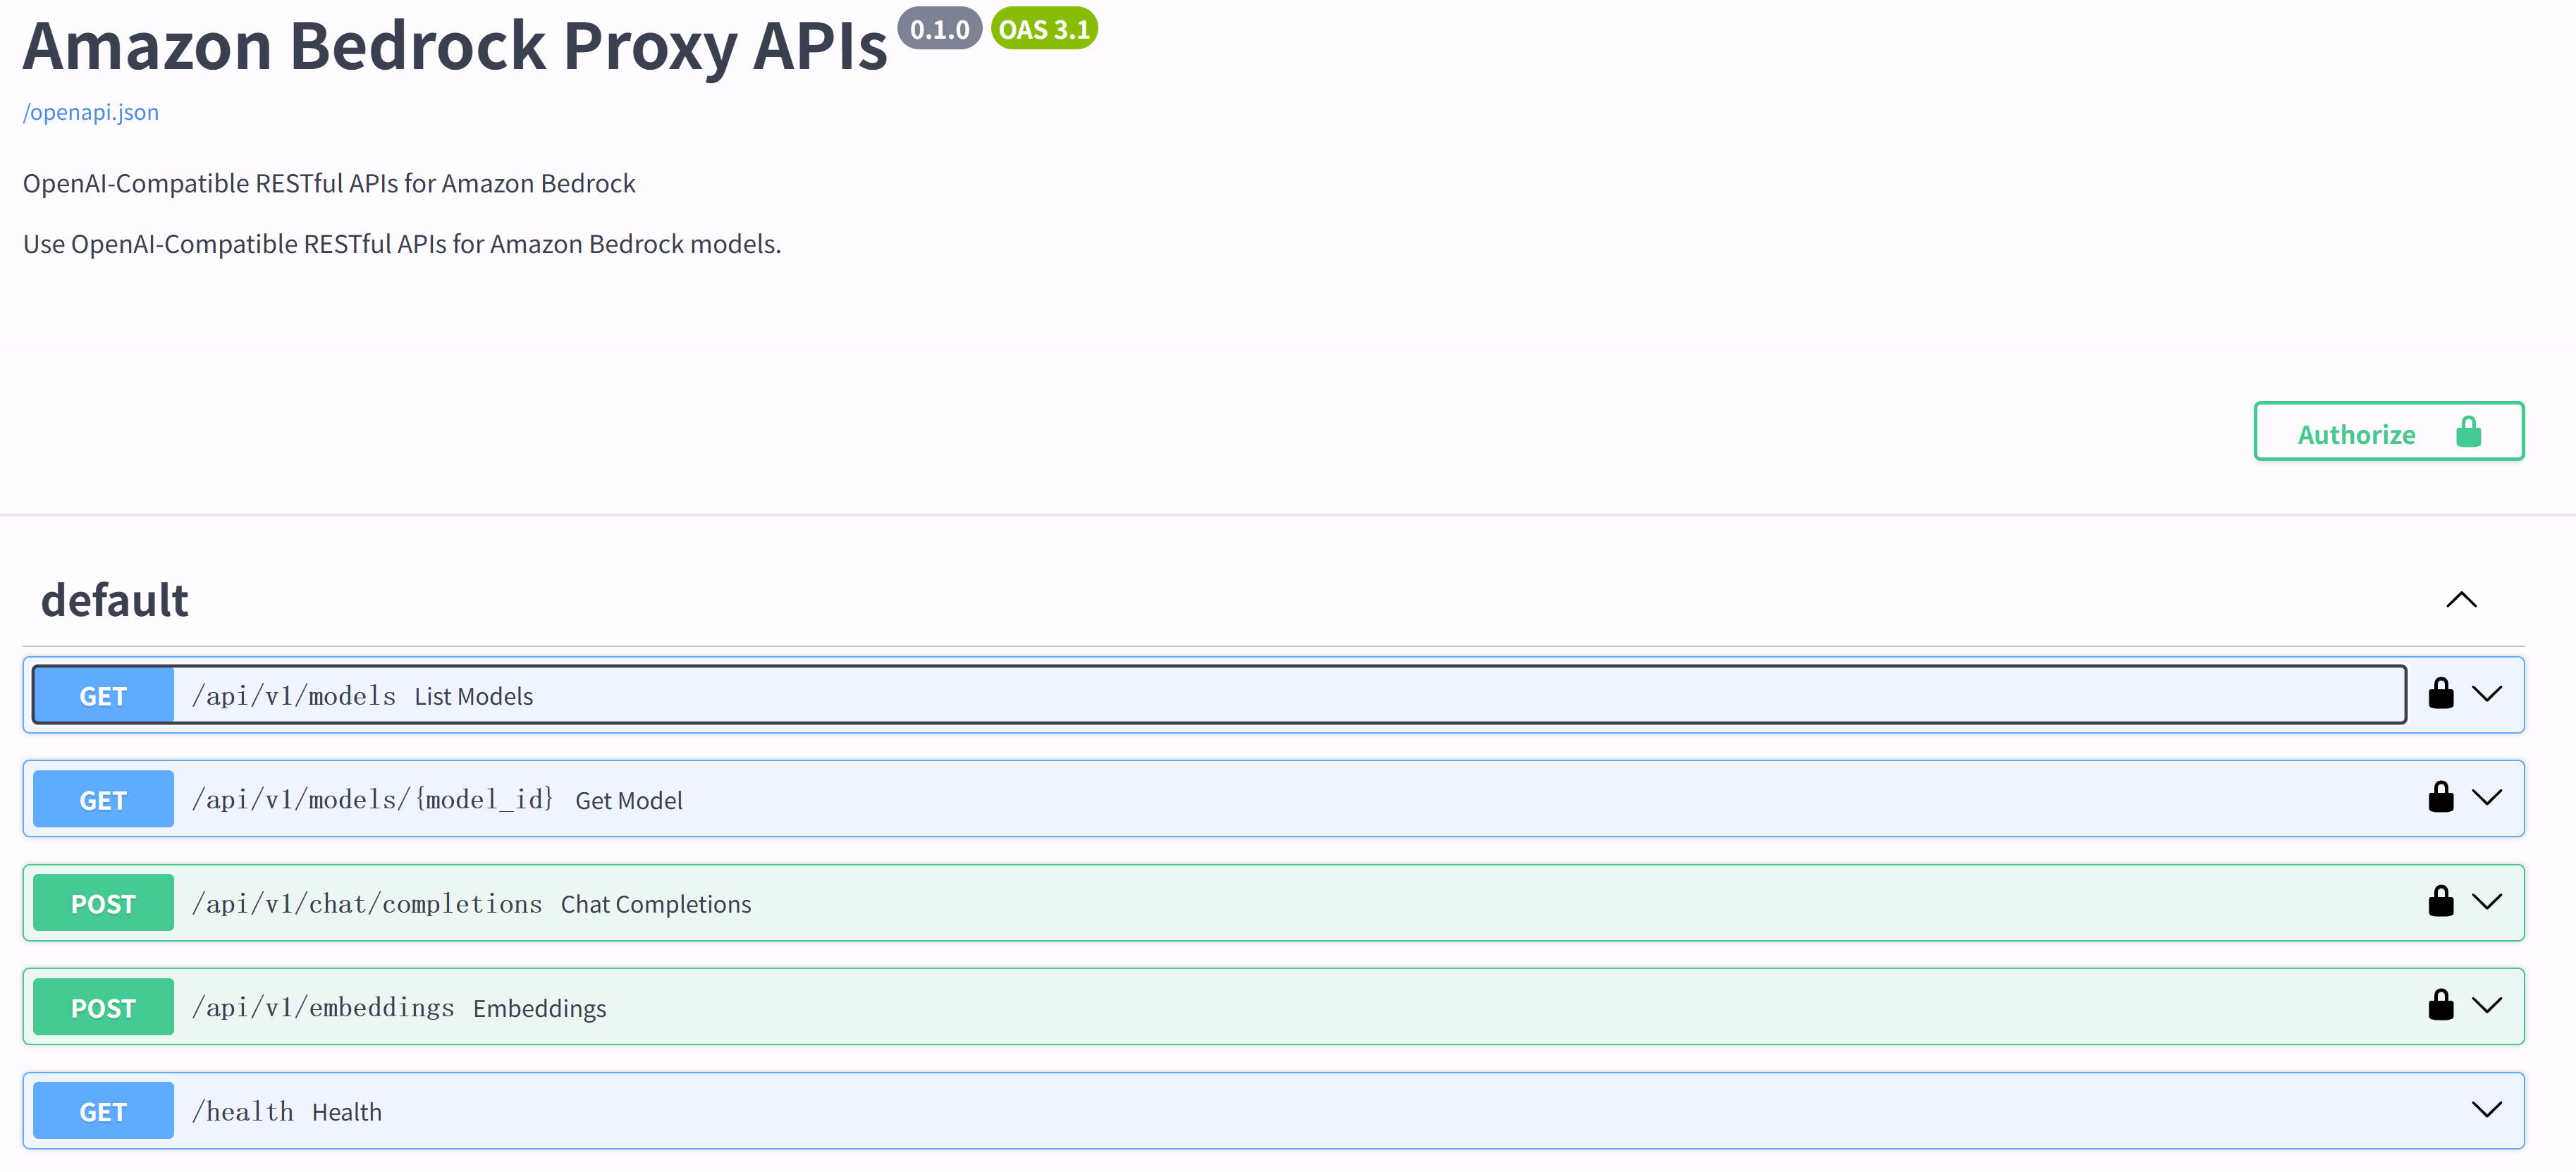The height and width of the screenshot is (1172, 2576).
Task: Click the Authorize button text
Action: (2356, 435)
